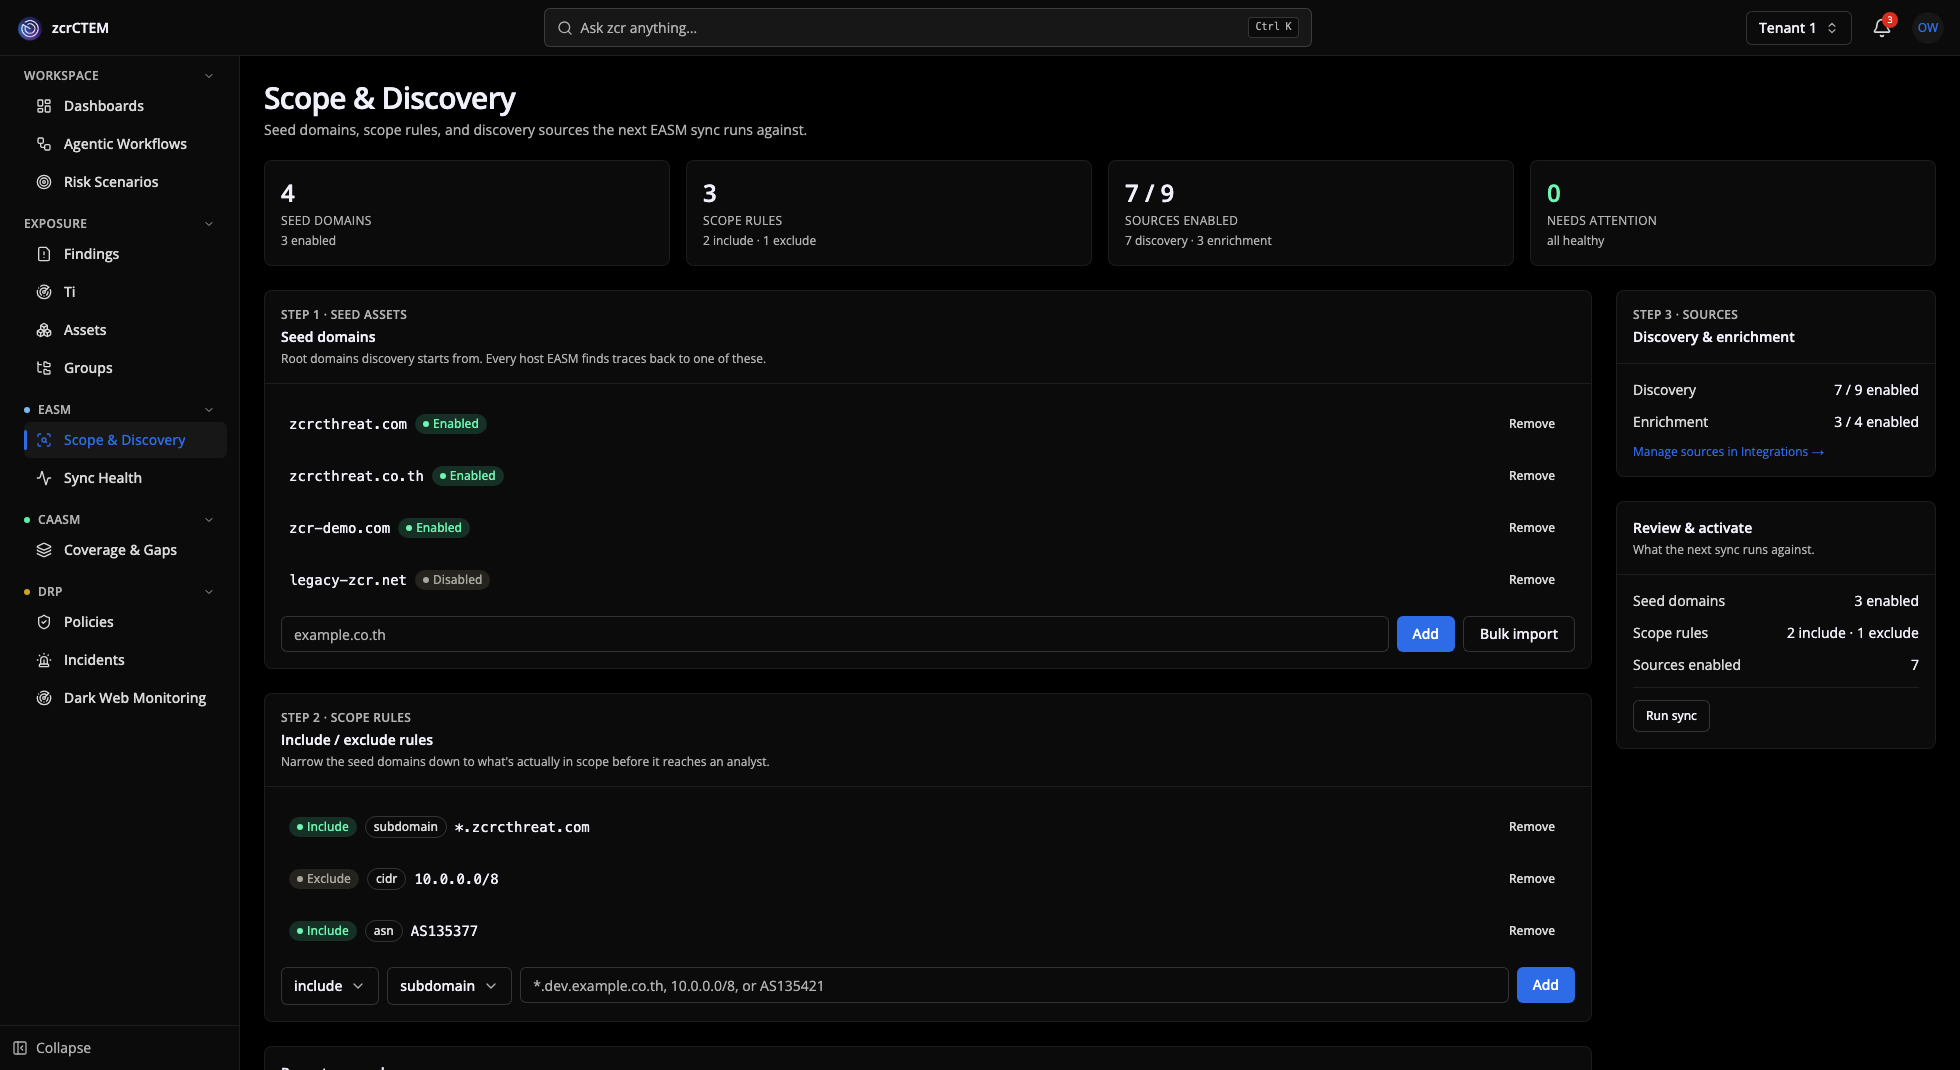Collapse the DRP section chevron
Viewport: 1960px width, 1070px height.
pos(209,592)
